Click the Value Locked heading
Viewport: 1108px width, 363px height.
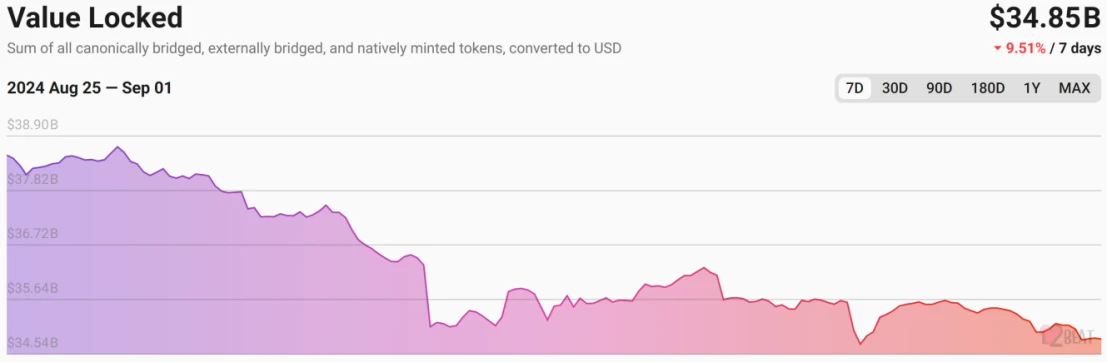point(95,18)
